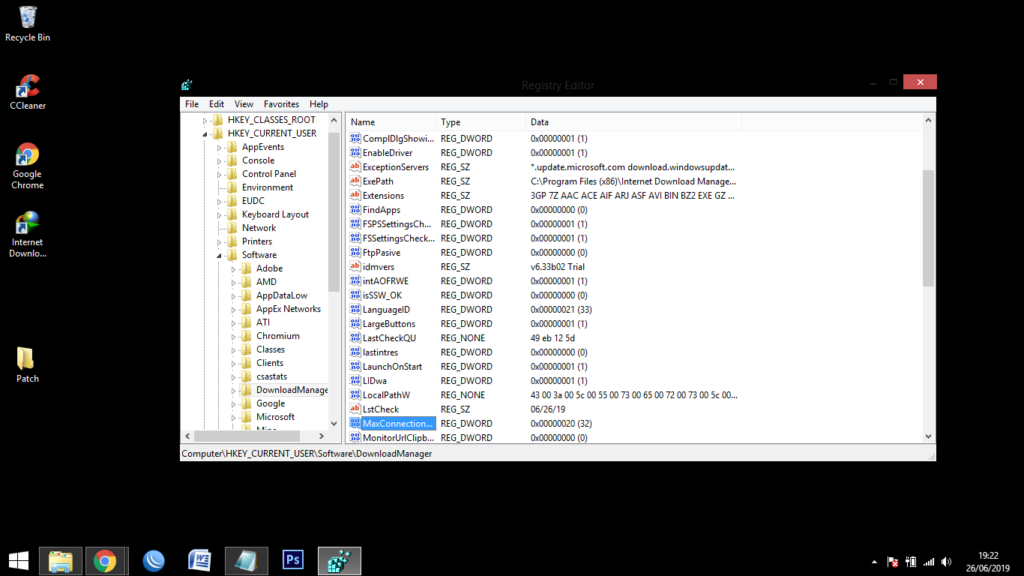This screenshot has width=1024, height=576.
Task: Select the LaunchOnStart value
Action: (392, 366)
